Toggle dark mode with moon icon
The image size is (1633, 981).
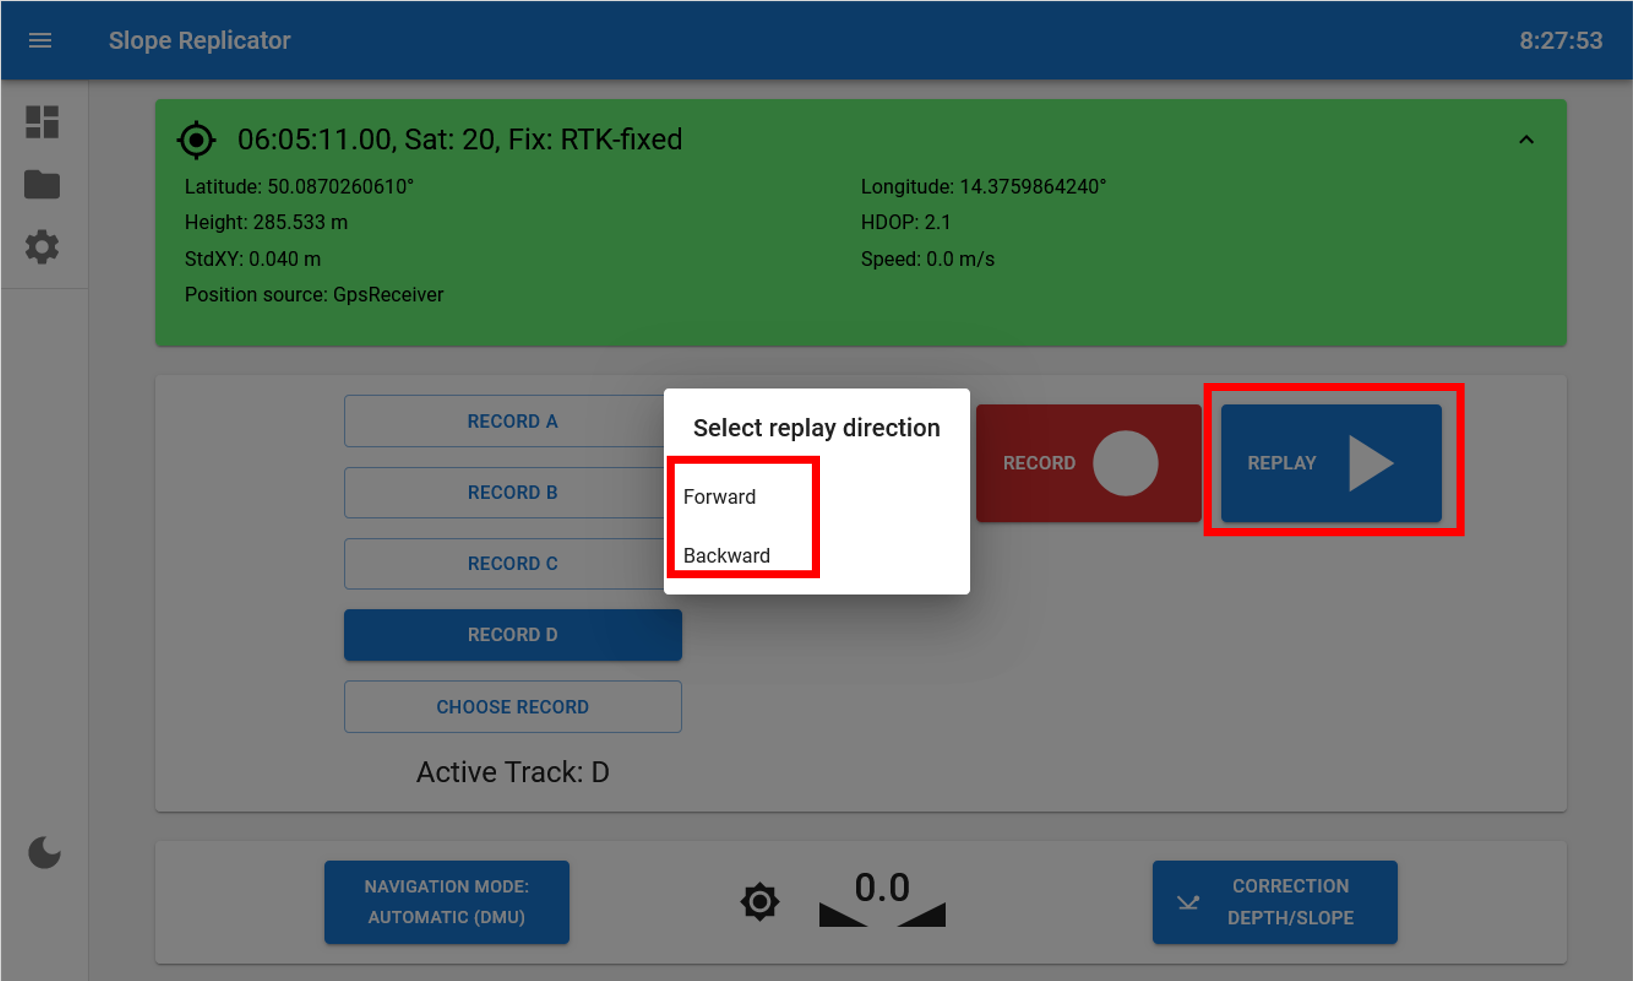(44, 853)
